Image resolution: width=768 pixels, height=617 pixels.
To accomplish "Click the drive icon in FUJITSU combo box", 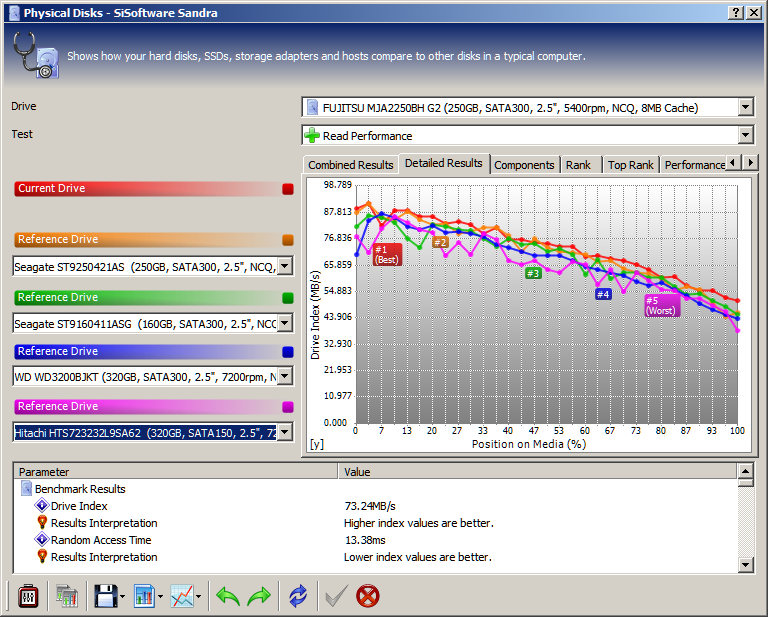I will pos(312,107).
